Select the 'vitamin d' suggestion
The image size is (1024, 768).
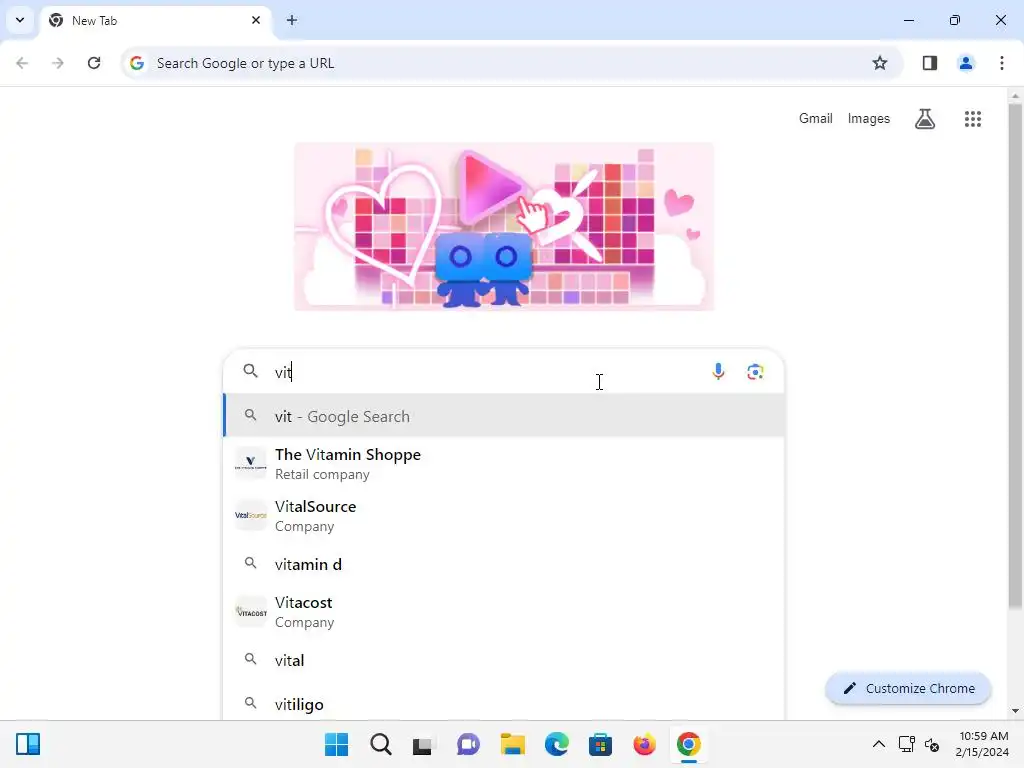[504, 564]
